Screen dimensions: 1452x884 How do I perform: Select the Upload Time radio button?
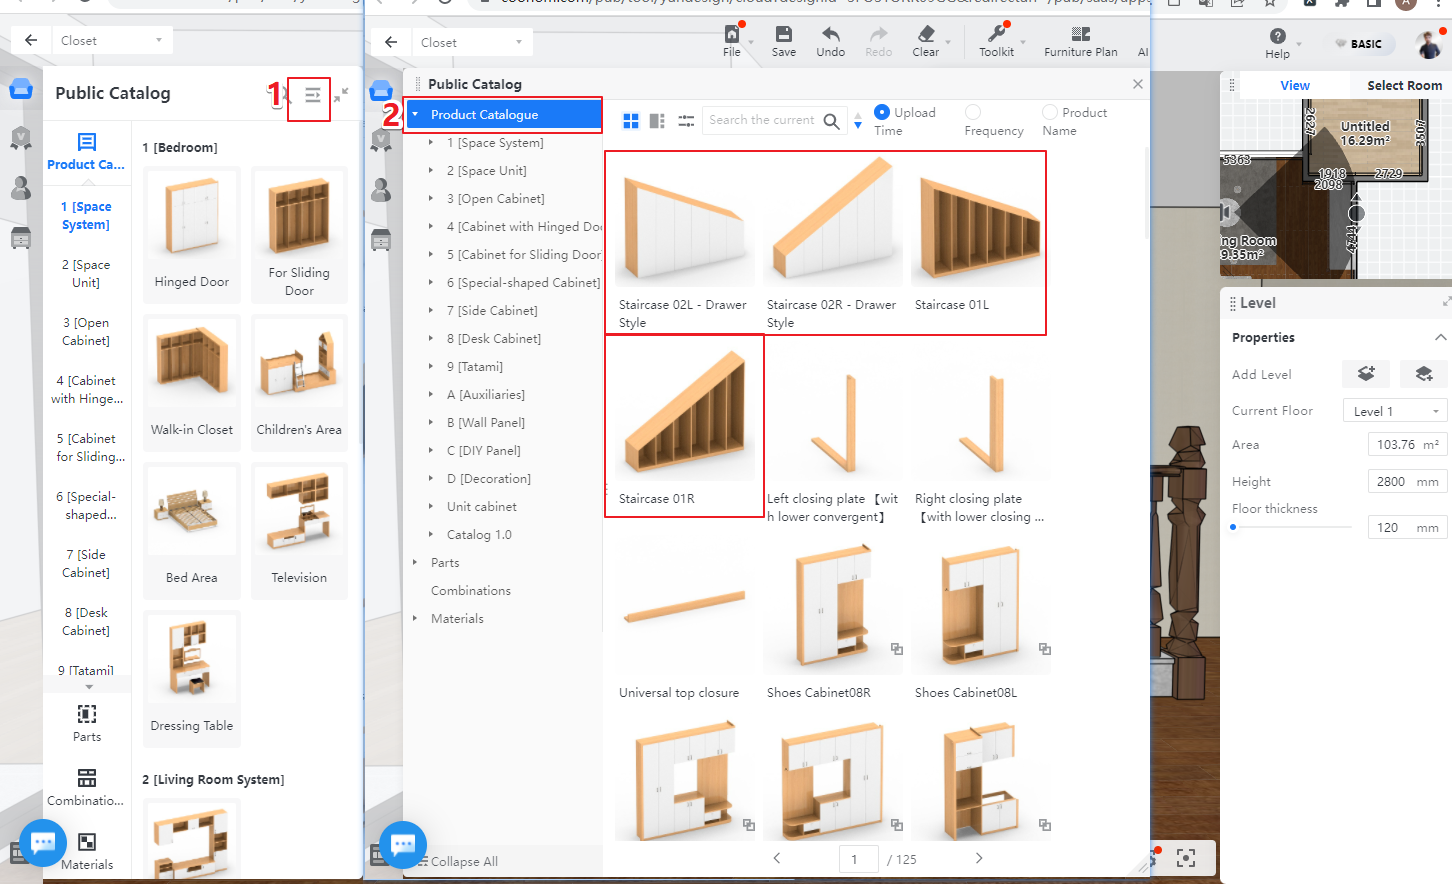[882, 112]
